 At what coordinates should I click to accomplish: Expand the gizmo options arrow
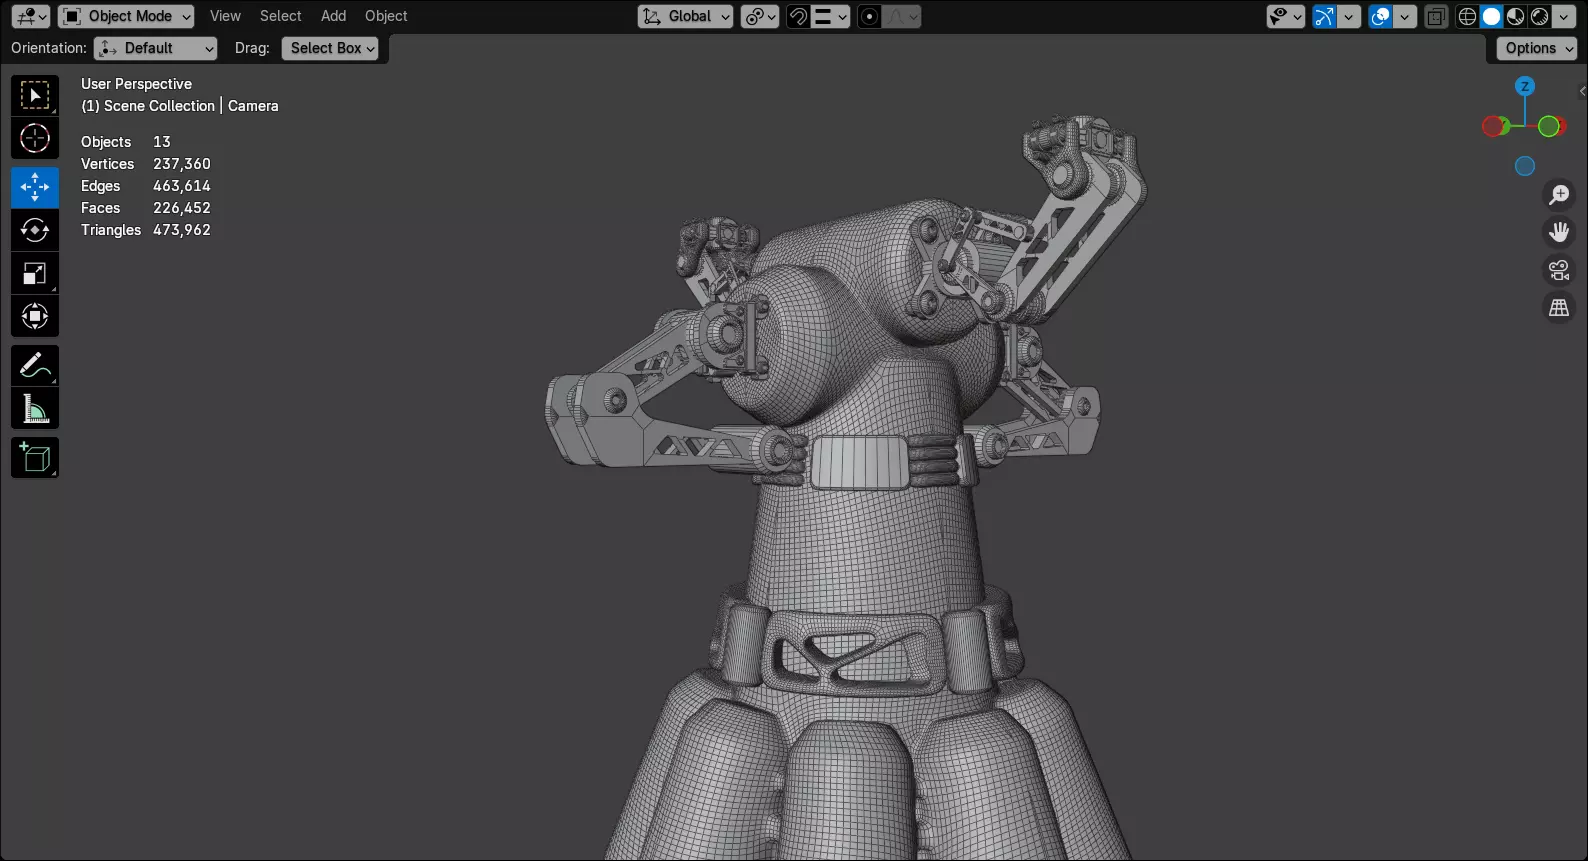[1349, 16]
